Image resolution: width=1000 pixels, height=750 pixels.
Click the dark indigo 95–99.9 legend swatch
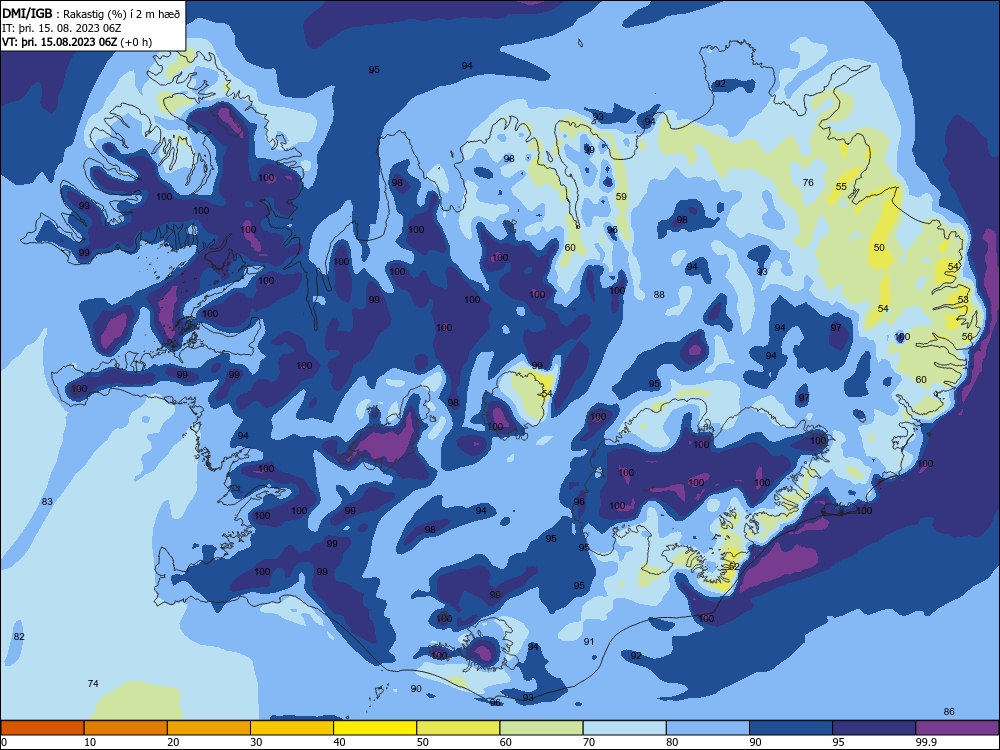(x=874, y=728)
